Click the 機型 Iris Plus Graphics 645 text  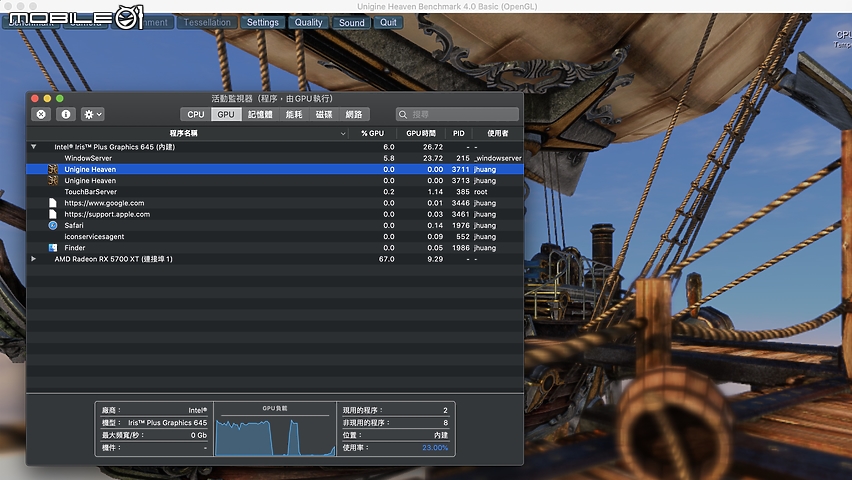pos(167,422)
